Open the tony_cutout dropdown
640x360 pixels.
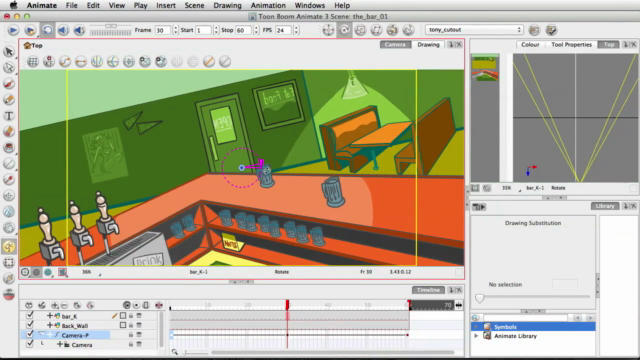pyautogui.click(x=474, y=30)
